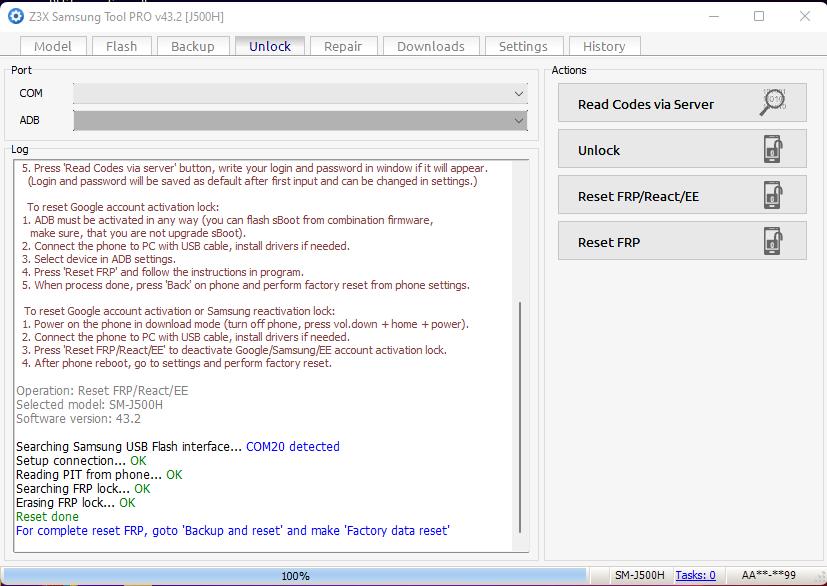
Task: Click phone-lock icon on Reset FRP/React/EE
Action: click(773, 195)
